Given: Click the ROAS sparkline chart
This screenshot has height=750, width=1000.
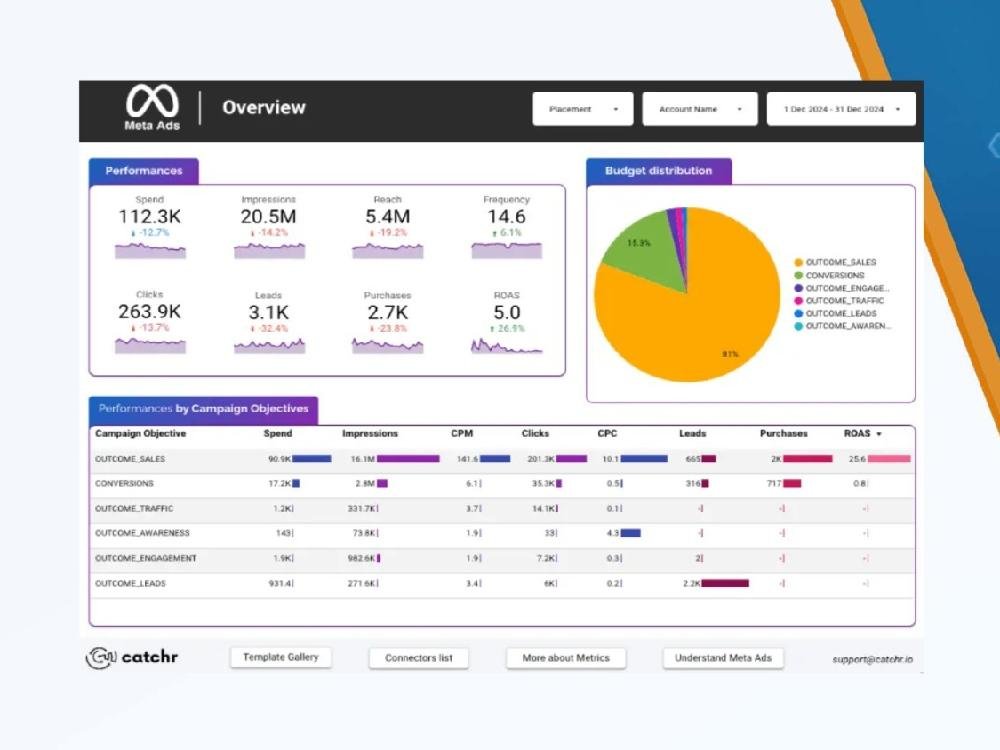Looking at the screenshot, I should [x=506, y=345].
